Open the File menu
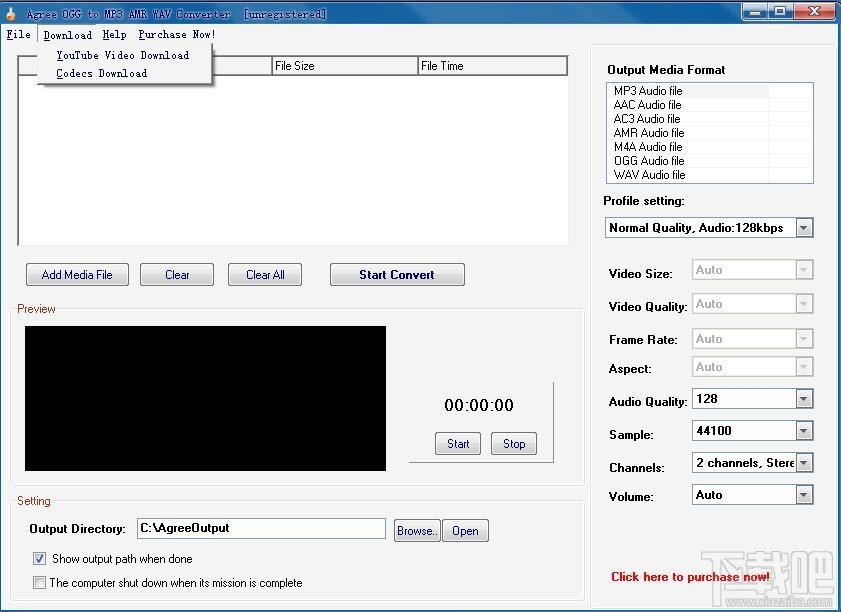Screen dimensions: 841x612 [18, 34]
